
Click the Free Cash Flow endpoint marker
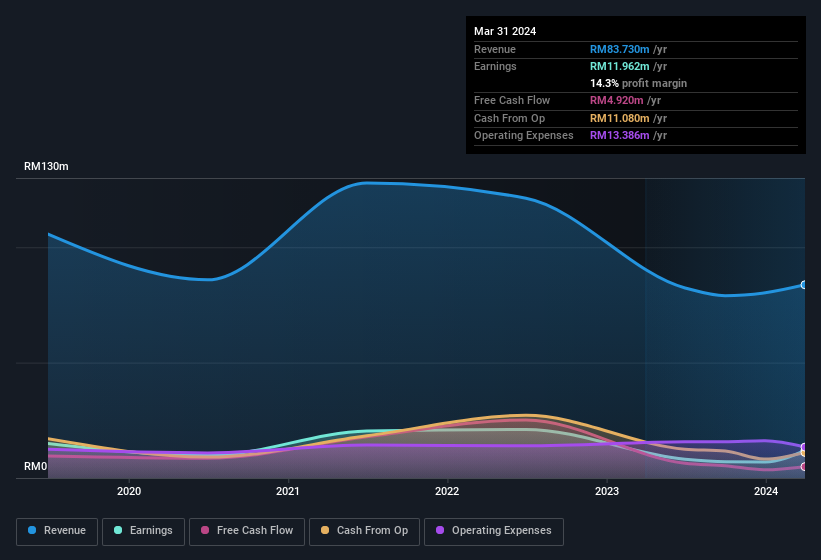tap(804, 466)
